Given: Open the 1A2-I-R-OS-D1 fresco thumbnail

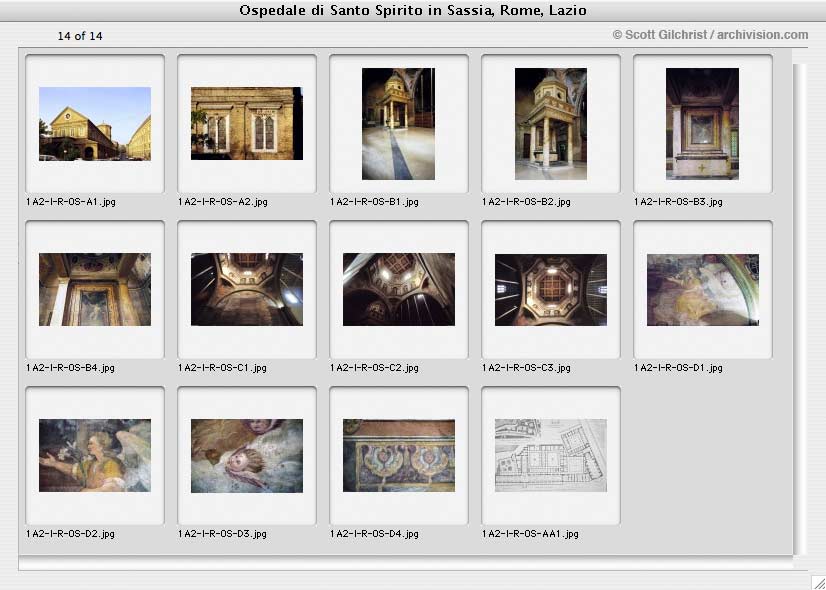Looking at the screenshot, I should click(703, 290).
